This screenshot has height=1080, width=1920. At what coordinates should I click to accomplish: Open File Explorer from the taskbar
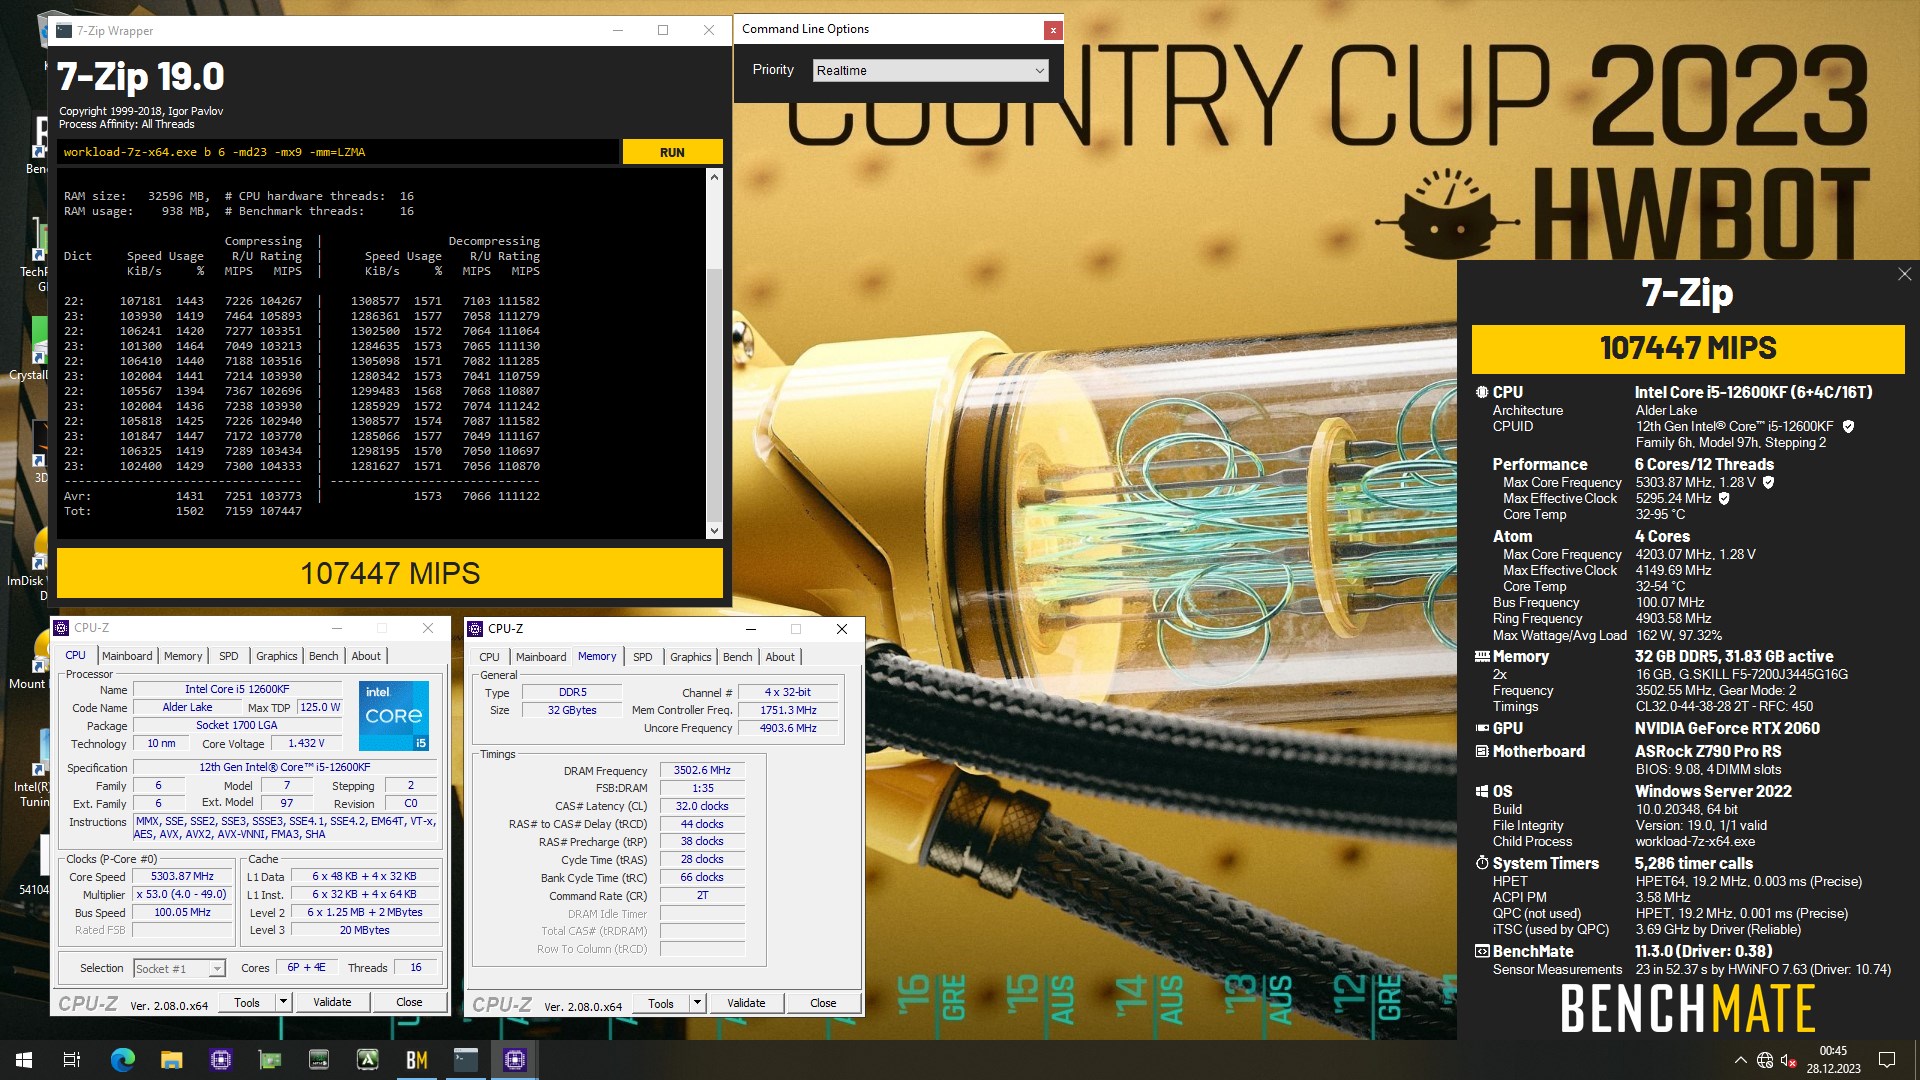pos(171,1060)
